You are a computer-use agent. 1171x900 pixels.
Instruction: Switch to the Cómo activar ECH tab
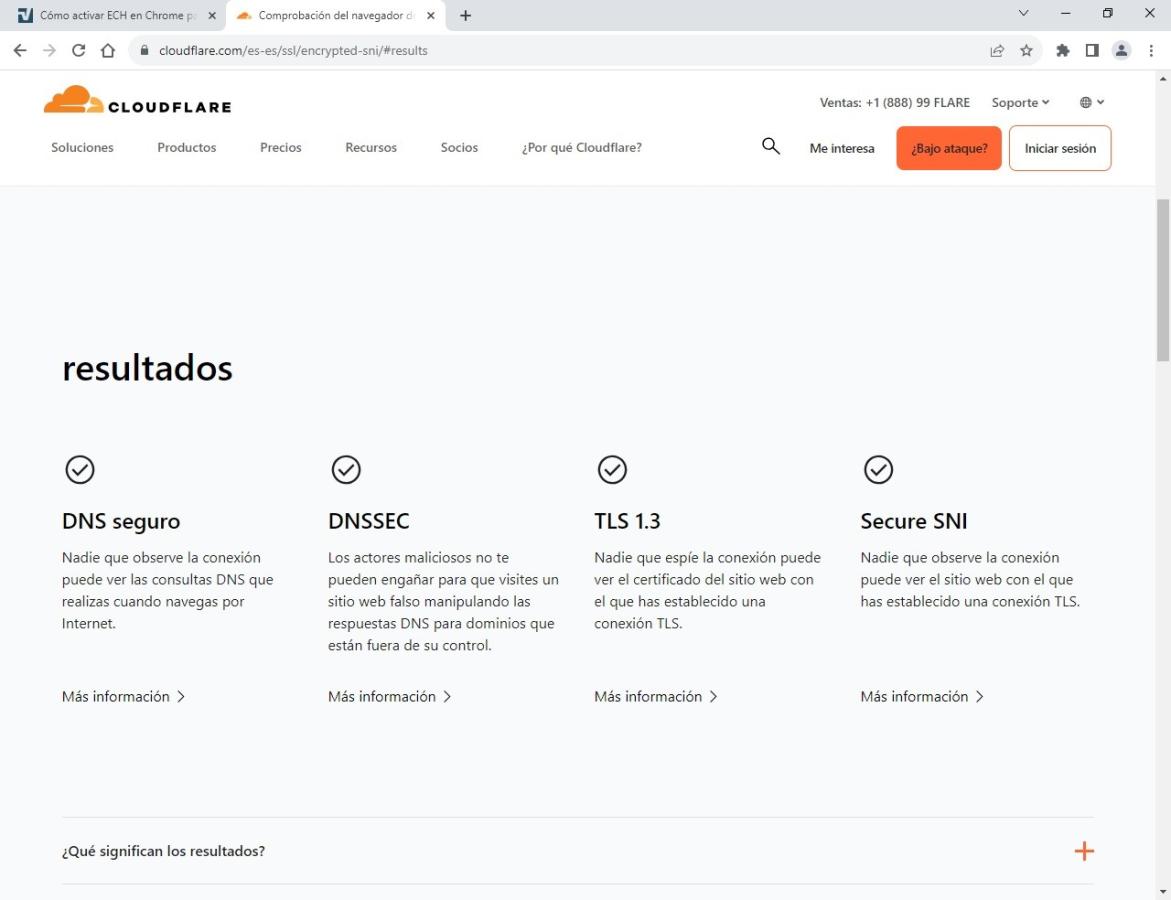coord(112,15)
